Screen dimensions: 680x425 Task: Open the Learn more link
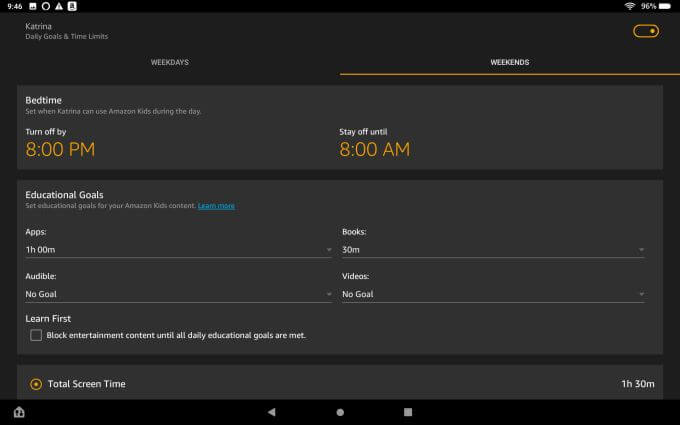[x=216, y=206]
